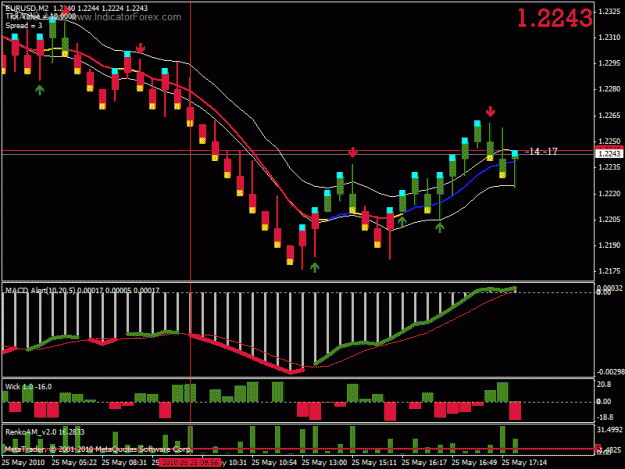The width and height of the screenshot is (625, 469).
Task: Click the 'Wick 1.0 -16.0' indicator label
Action: 28,387
